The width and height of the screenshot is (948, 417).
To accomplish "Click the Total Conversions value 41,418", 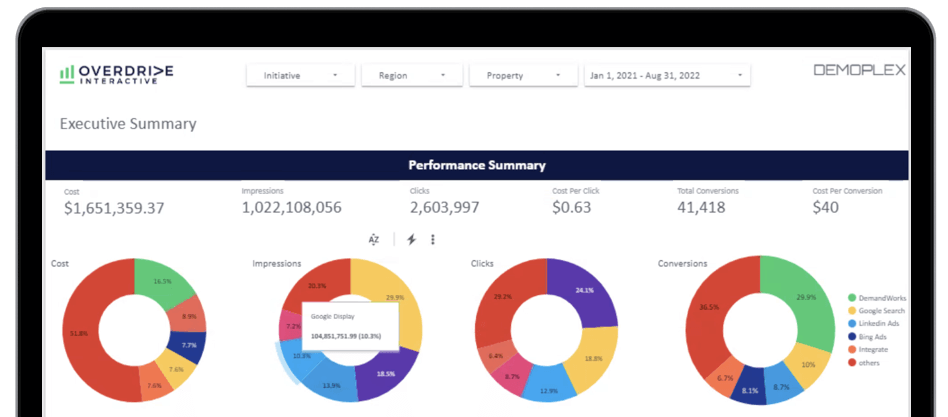I will pos(700,208).
